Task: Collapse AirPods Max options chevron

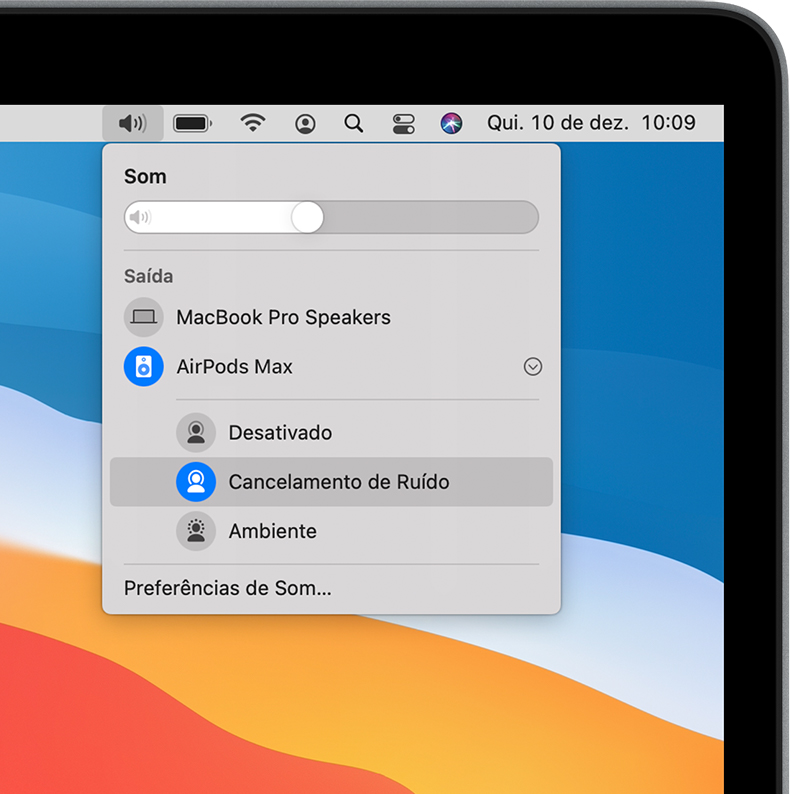Action: click(533, 367)
